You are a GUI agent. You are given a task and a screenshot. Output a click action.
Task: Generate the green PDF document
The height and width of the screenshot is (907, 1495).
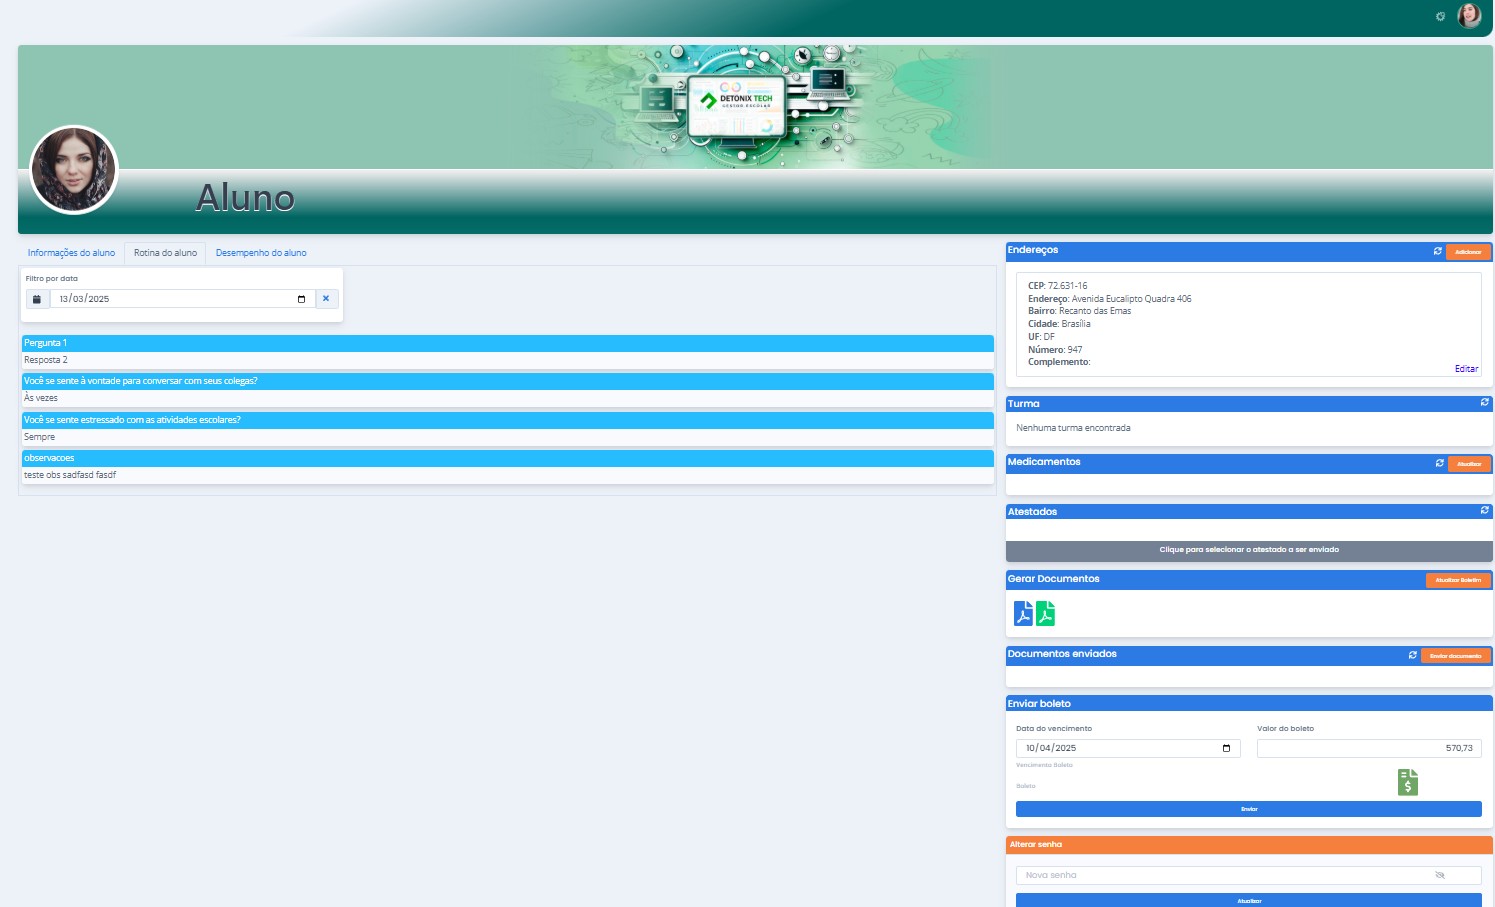pos(1045,613)
